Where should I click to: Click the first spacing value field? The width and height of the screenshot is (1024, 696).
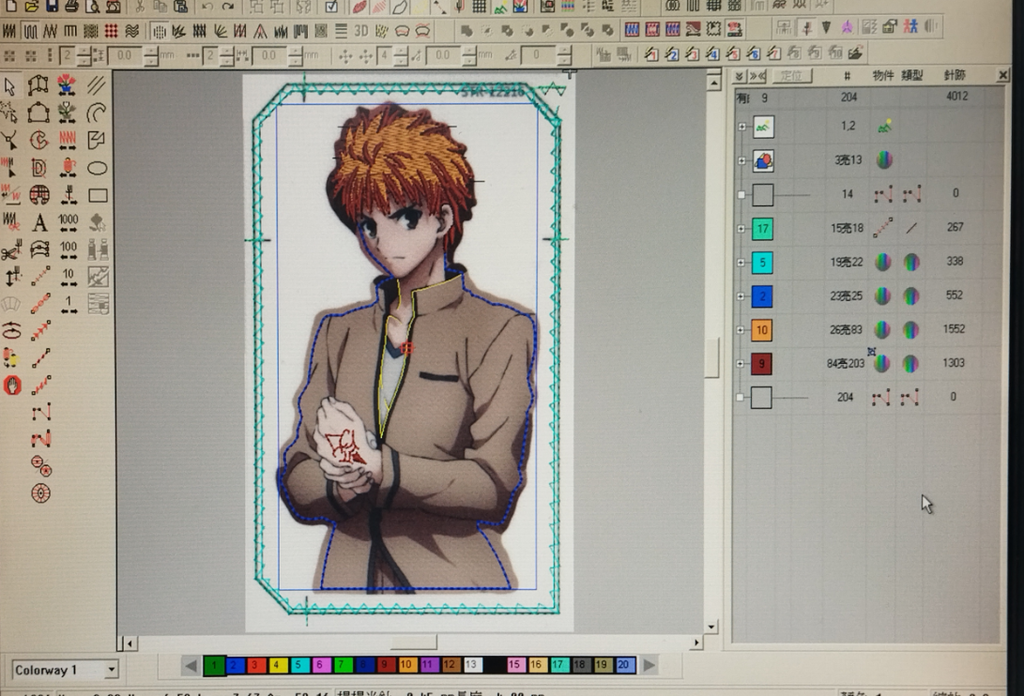[125, 56]
